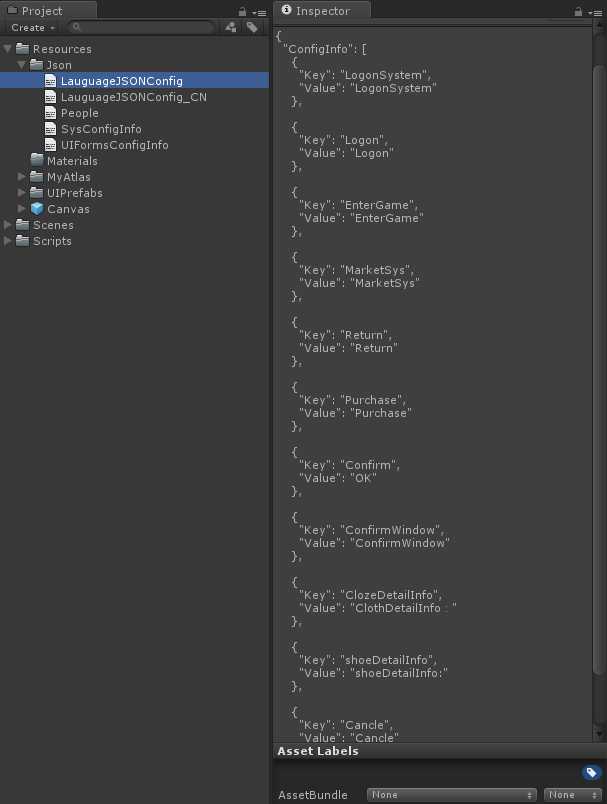This screenshot has width=607, height=804.
Task: Expand the MyAtlas folder
Action: 22,176
